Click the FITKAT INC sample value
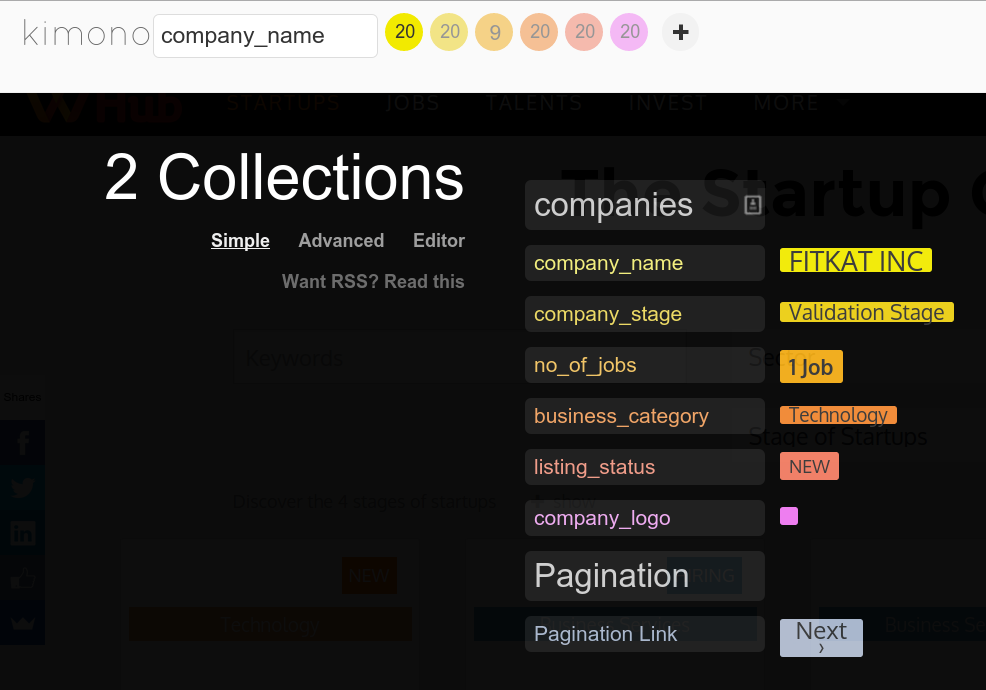Image resolution: width=986 pixels, height=690 pixels. [x=856, y=260]
